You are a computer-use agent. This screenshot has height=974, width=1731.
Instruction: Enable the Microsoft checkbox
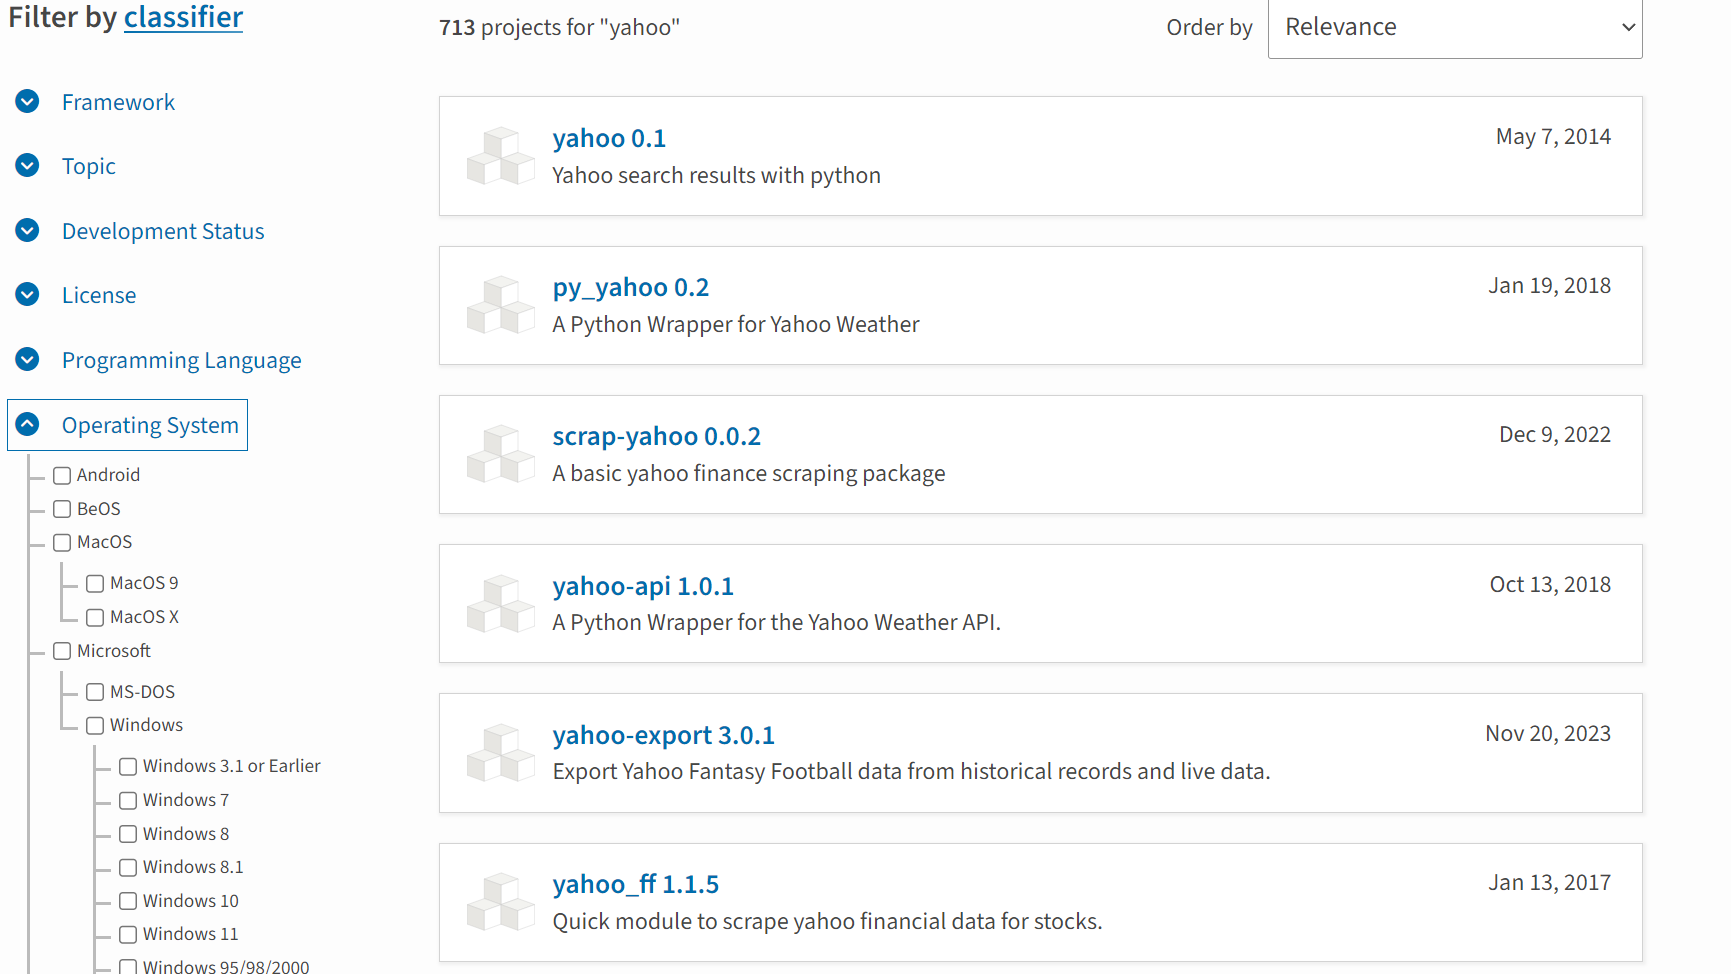[62, 651]
